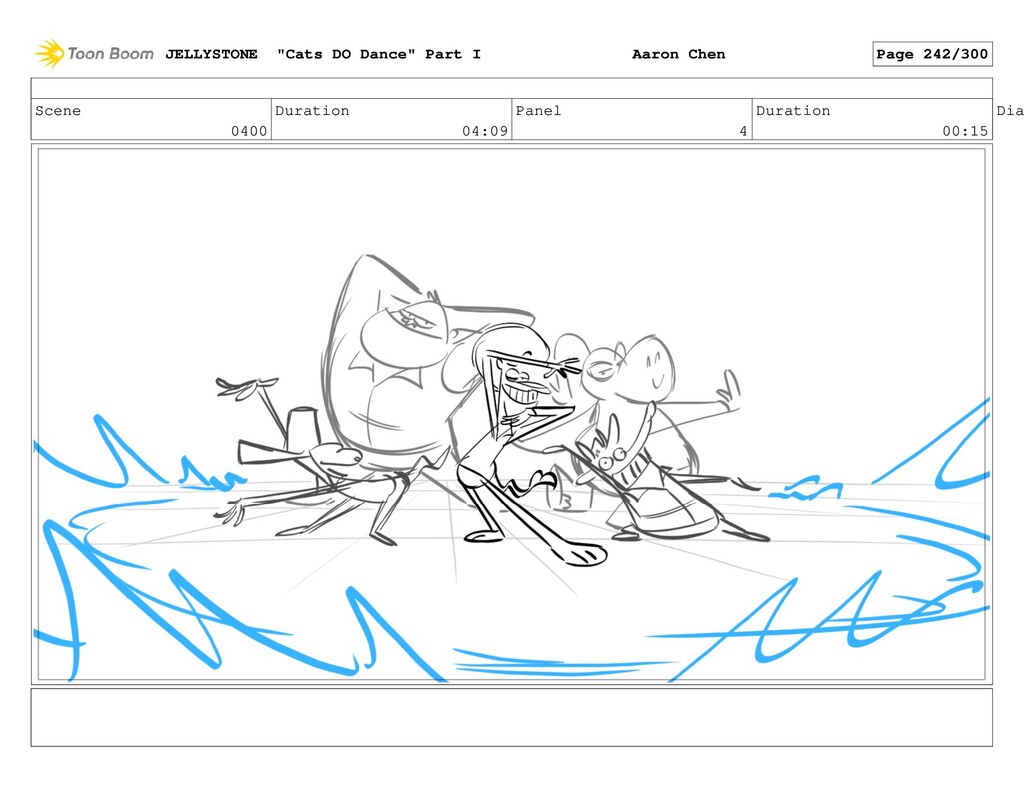The width and height of the screenshot is (1024, 793).
Task: Select the scene duration value '04:09'
Action: coord(485,131)
